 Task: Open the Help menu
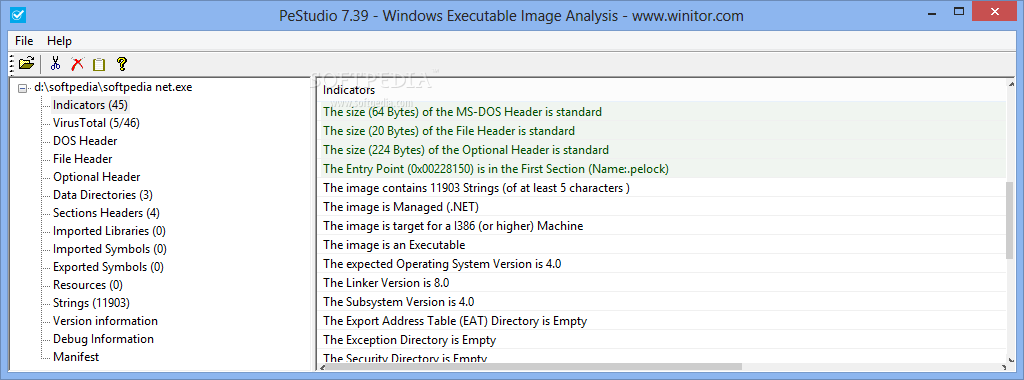coord(59,40)
